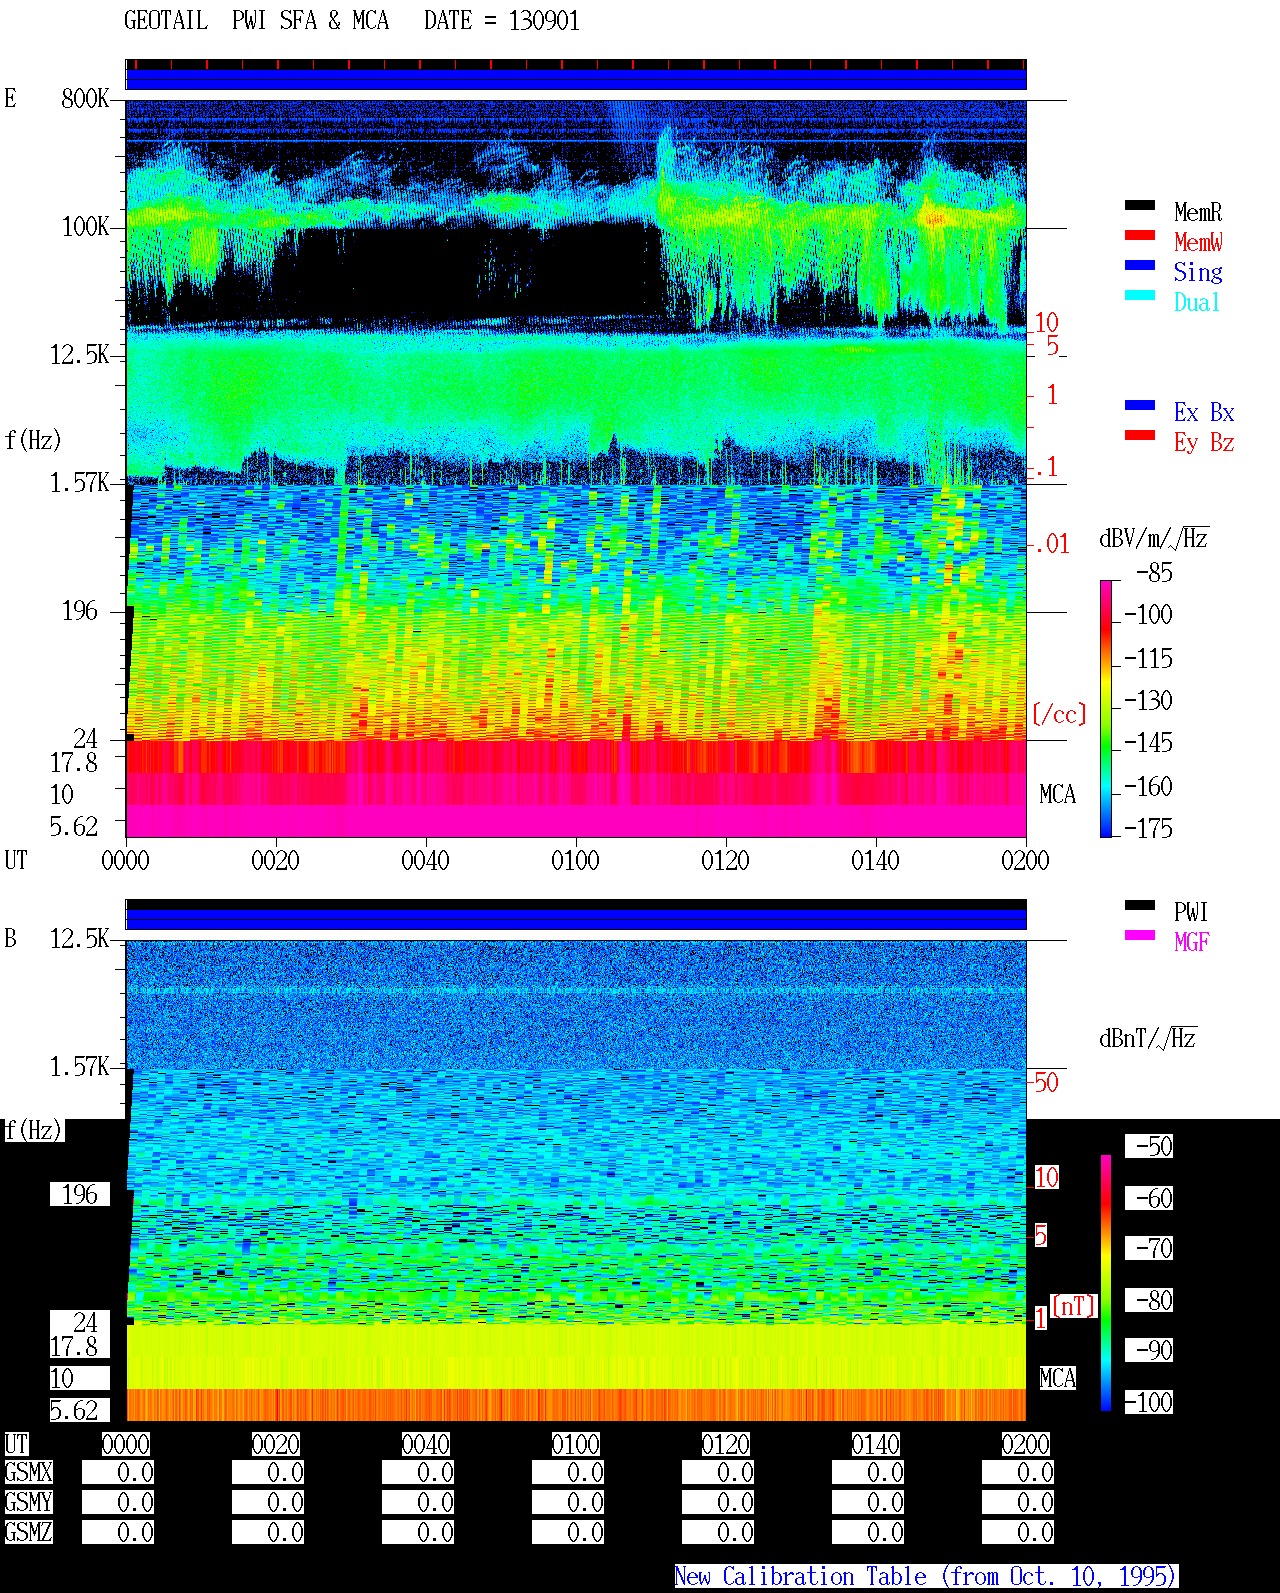This screenshot has width=1280, height=1593.
Task: Click the 0120 UT label below magnetic panel
Action: point(726,1444)
